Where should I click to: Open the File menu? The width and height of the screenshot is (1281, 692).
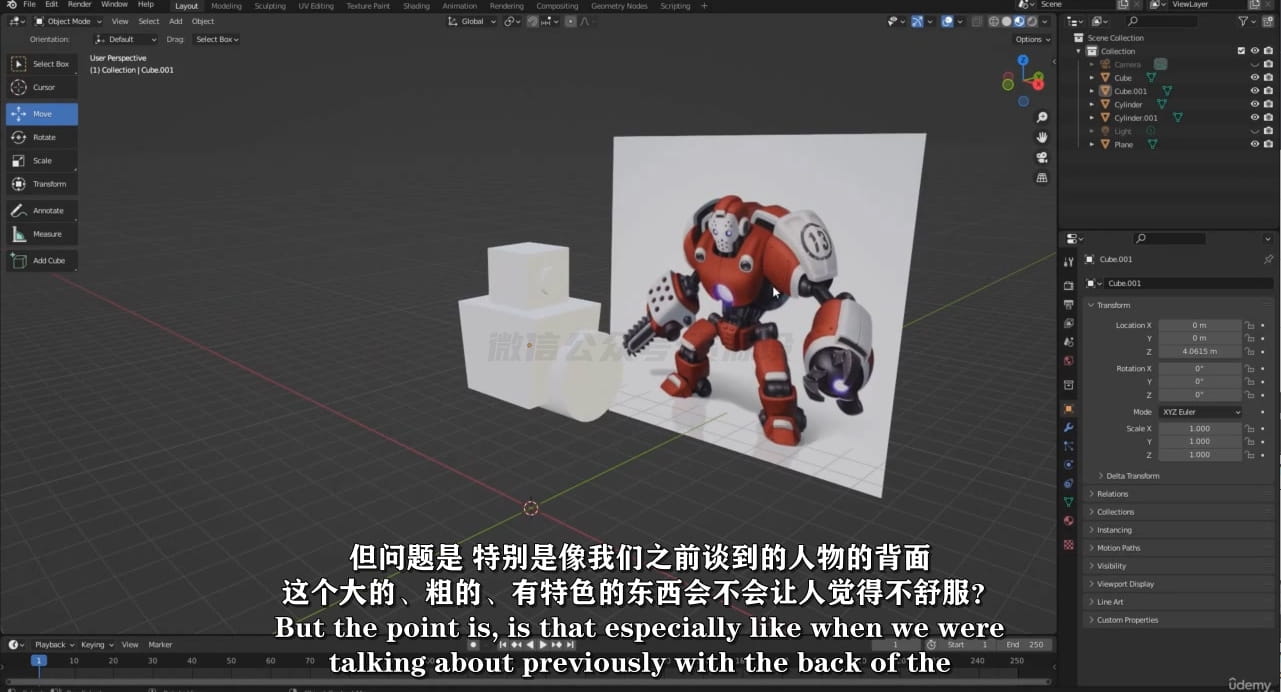pos(29,5)
